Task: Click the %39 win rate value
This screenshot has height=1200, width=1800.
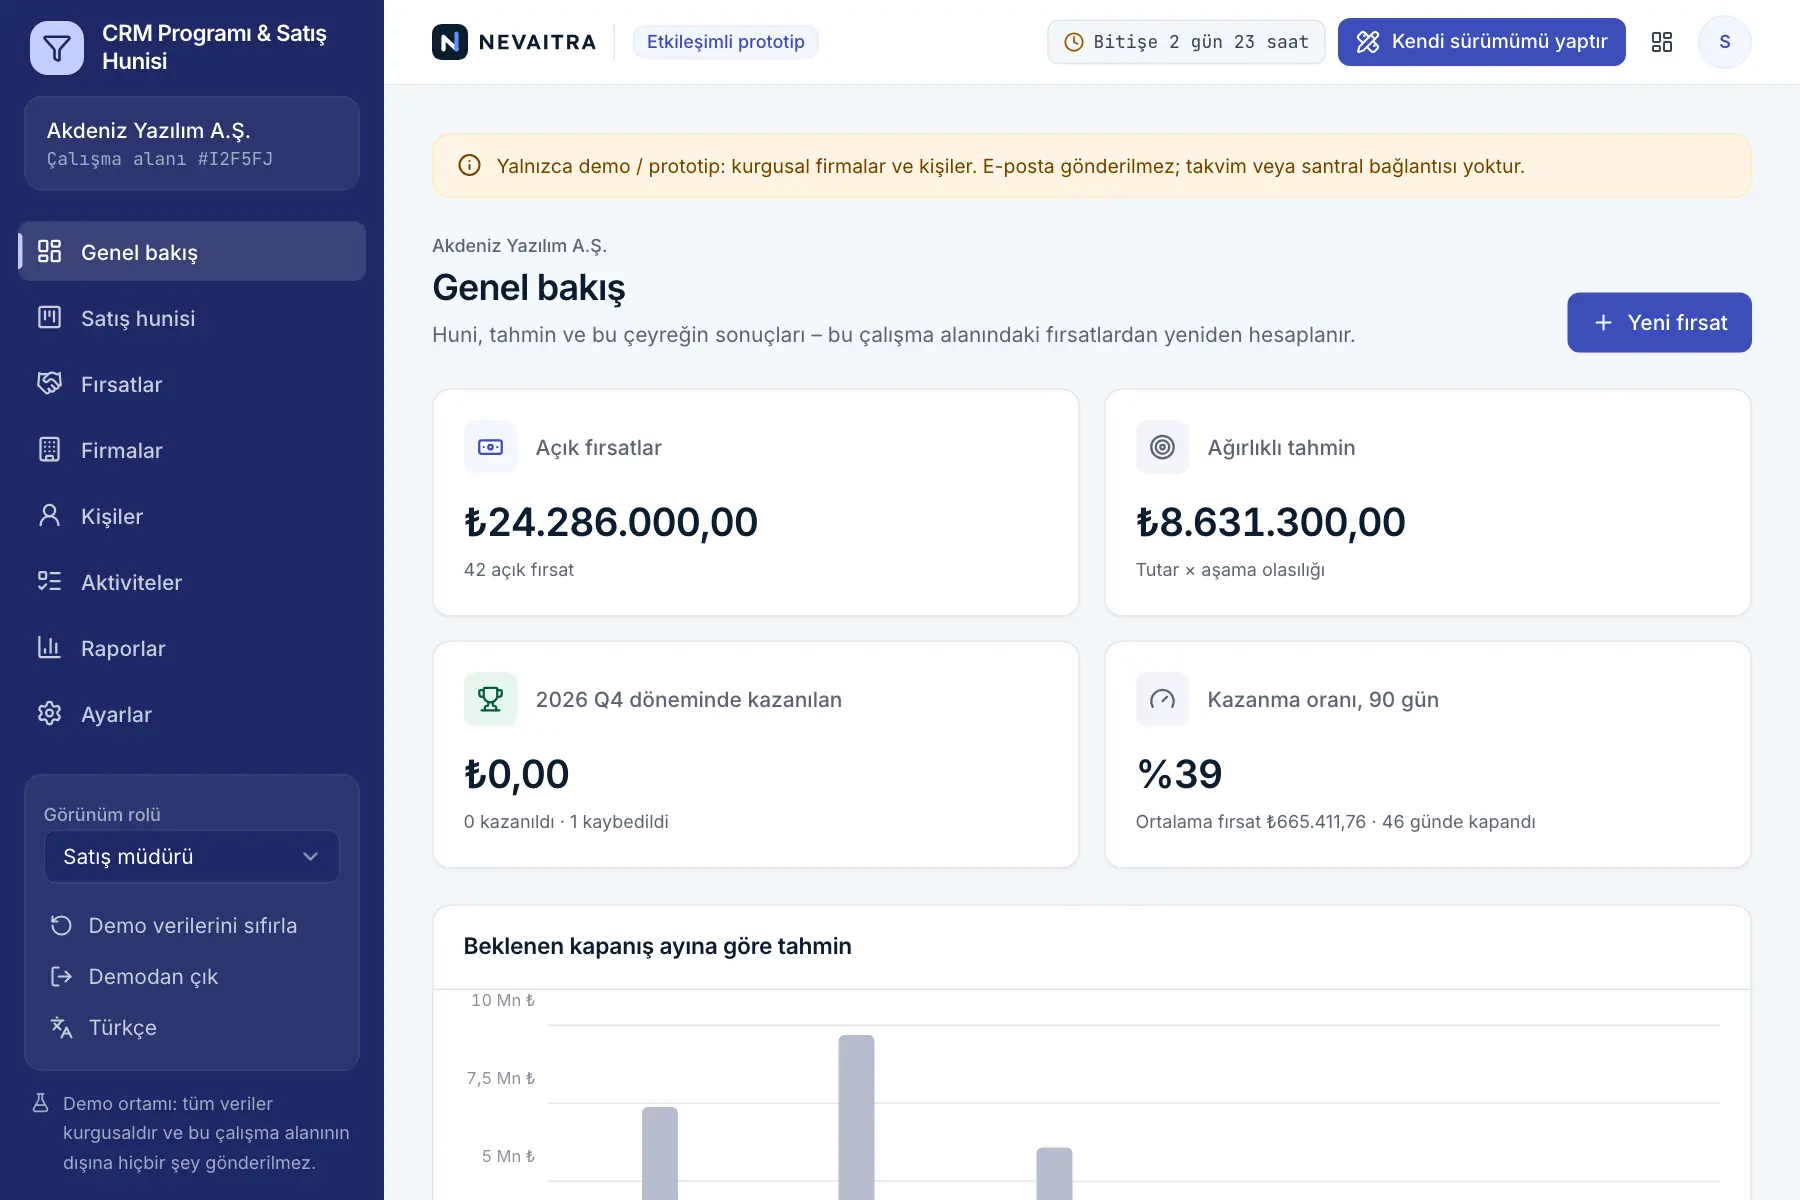Action: [x=1180, y=774]
